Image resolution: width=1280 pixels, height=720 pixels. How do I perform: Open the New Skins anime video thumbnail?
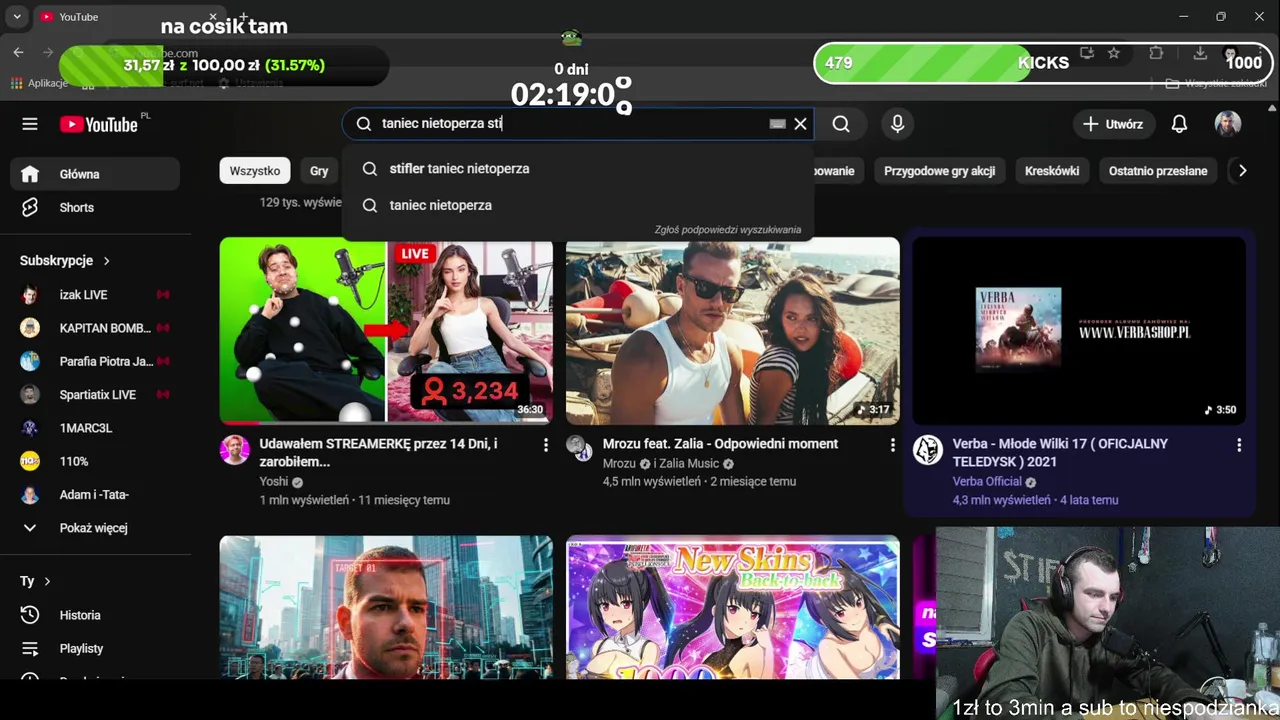point(733,607)
